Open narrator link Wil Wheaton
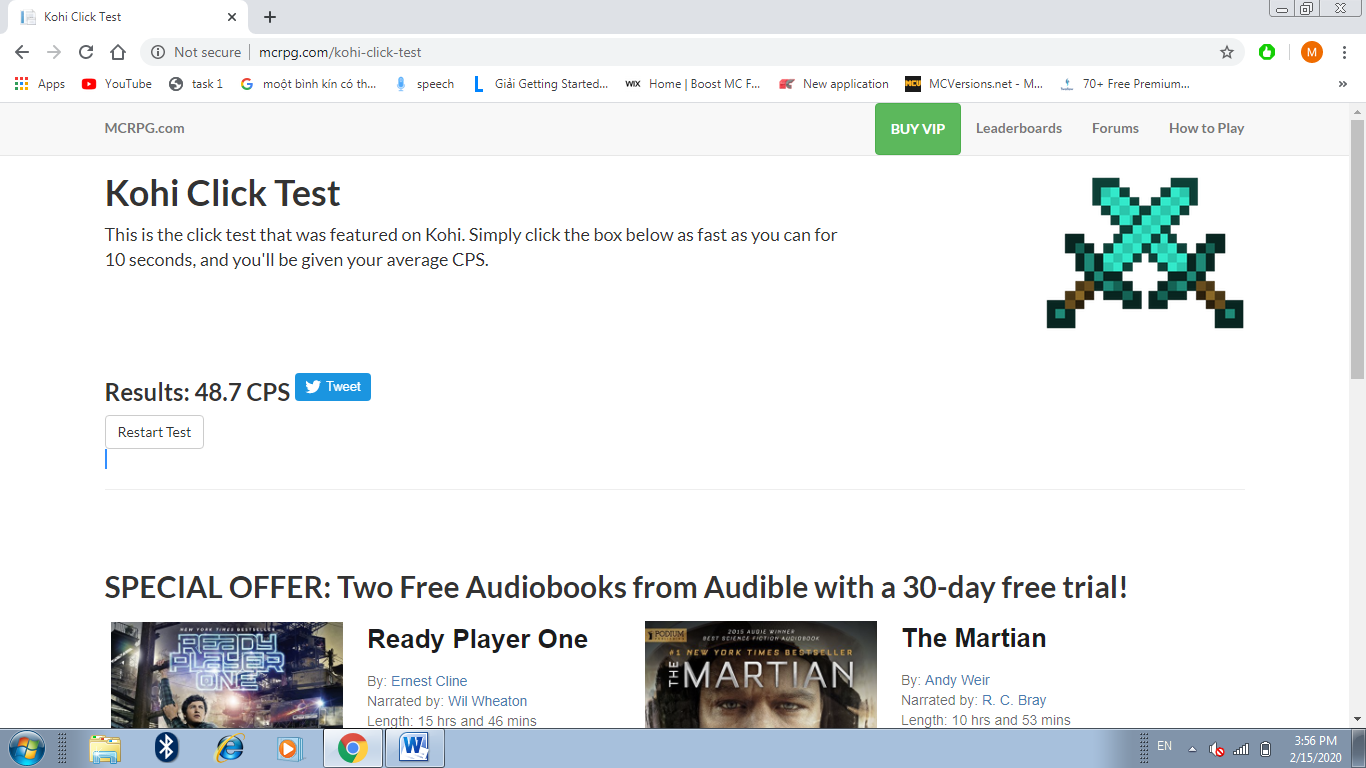1366x768 pixels. point(487,701)
